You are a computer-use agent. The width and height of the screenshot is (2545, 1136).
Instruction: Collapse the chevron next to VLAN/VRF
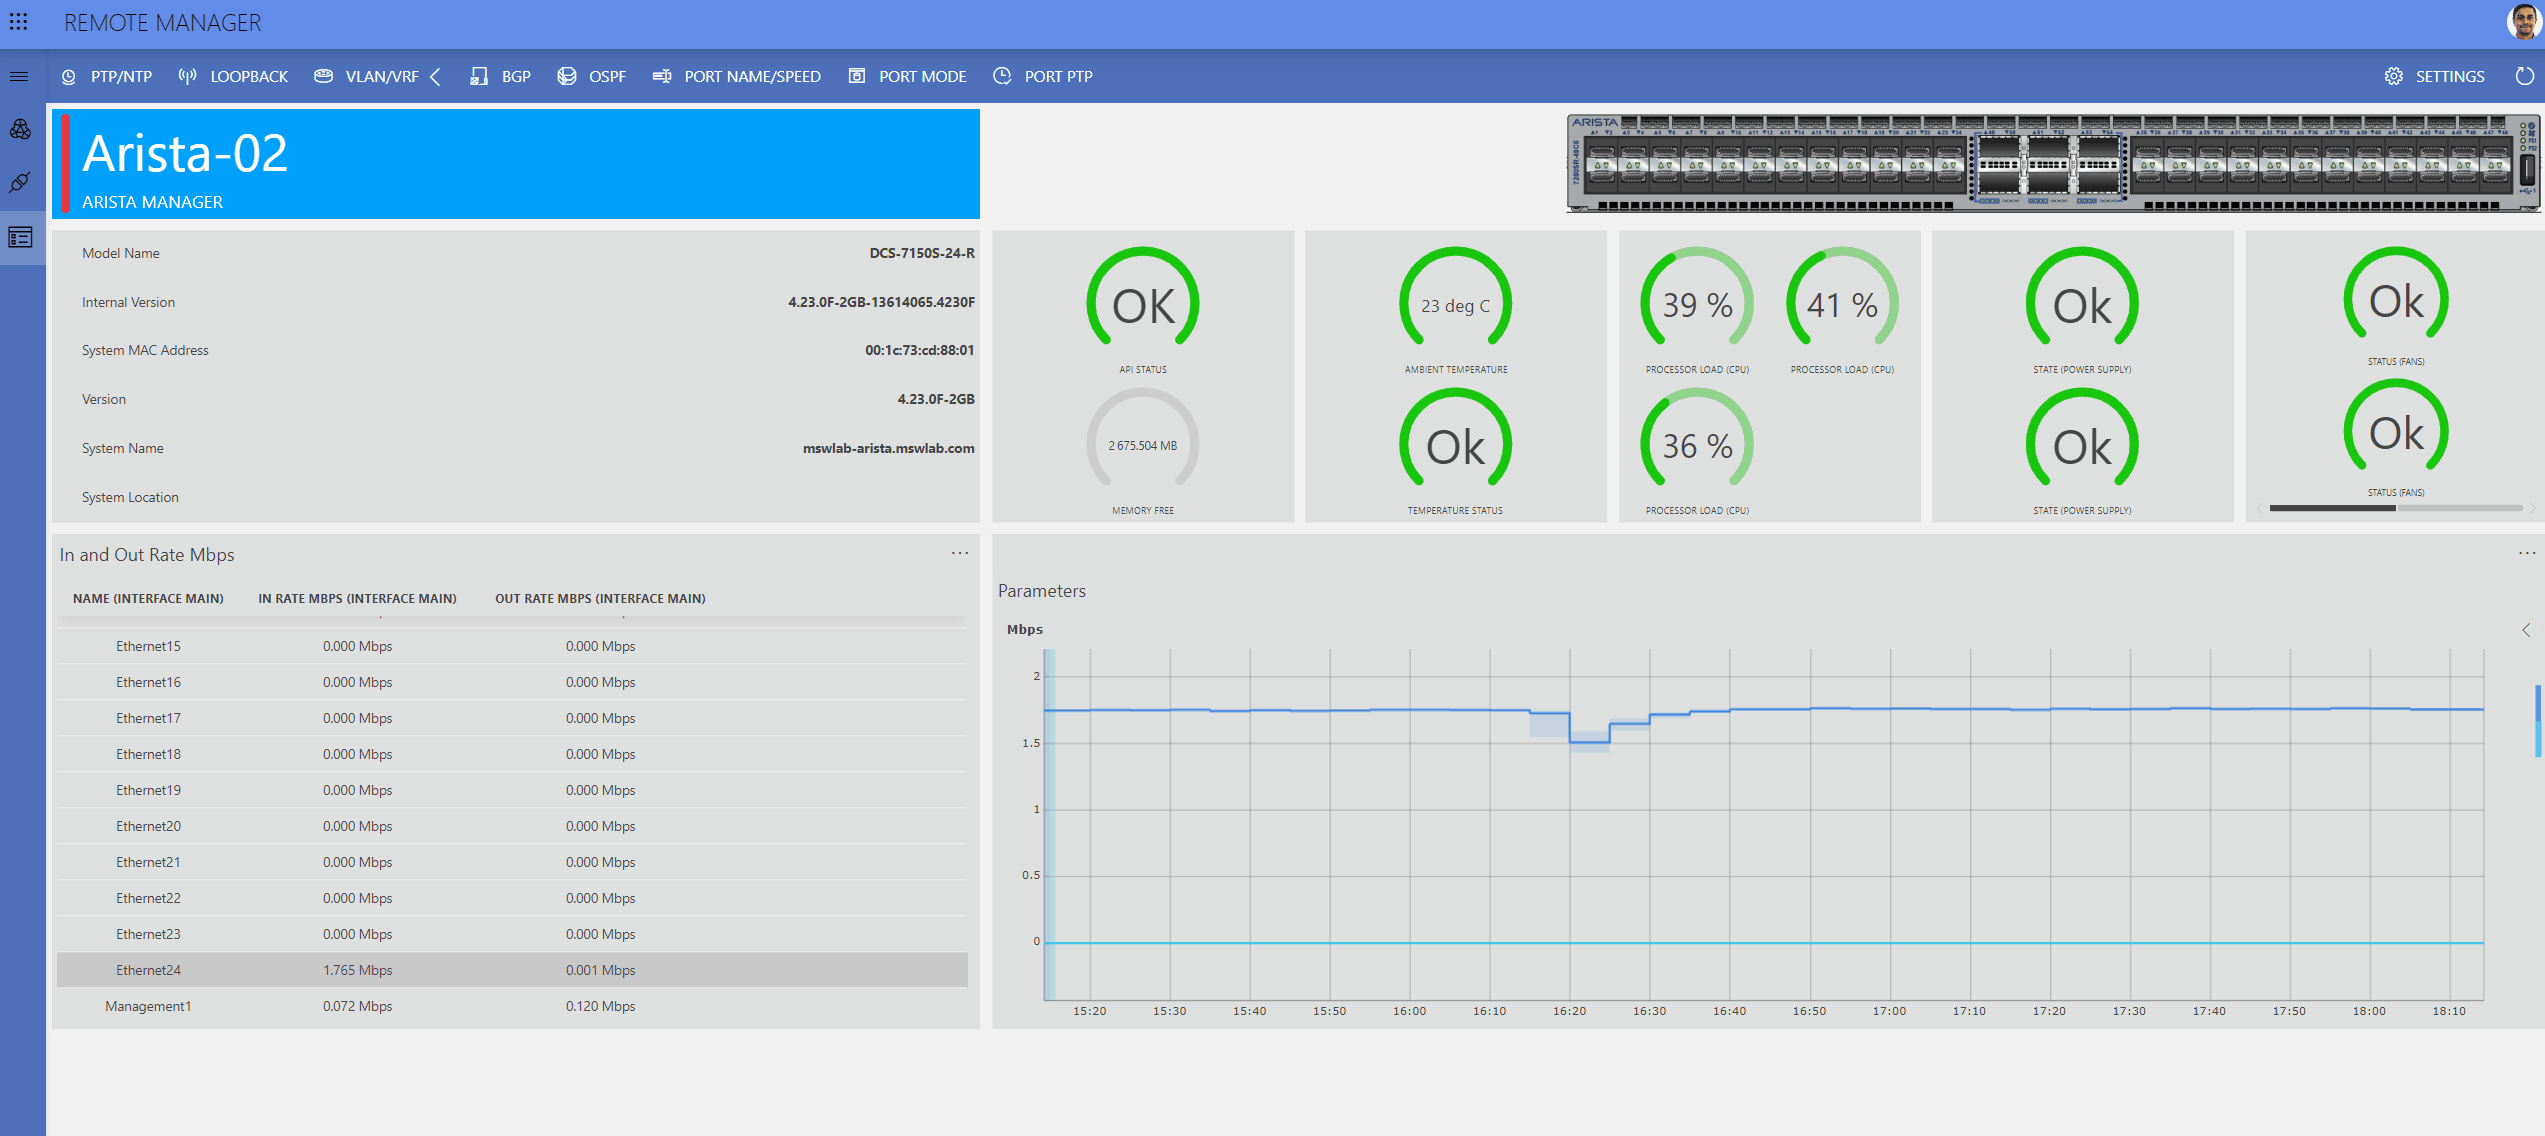(435, 76)
